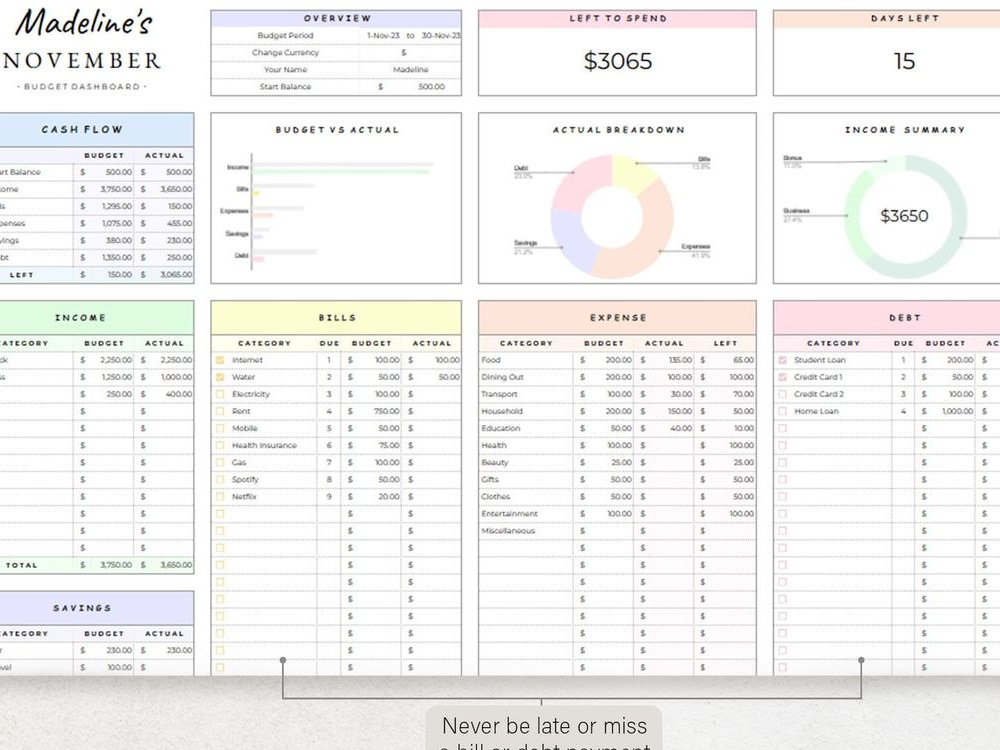This screenshot has width=1000, height=750.
Task: Select the Education left cell 10.00
Action: [725, 429]
